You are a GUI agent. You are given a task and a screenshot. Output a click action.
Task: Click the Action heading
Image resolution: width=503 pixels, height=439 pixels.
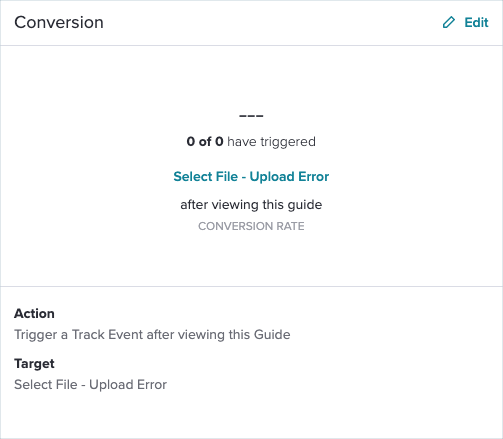(34, 314)
